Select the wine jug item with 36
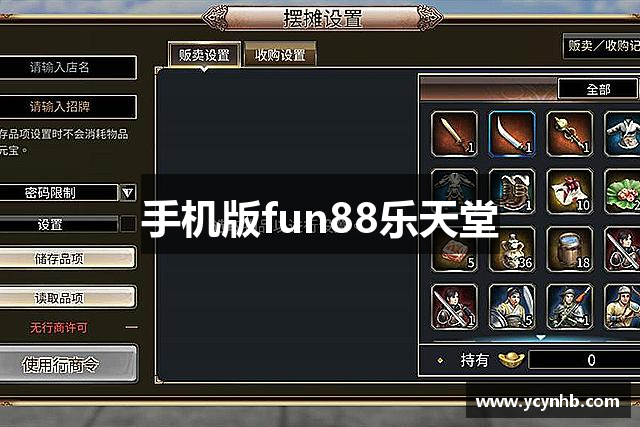This screenshot has height=427, width=640. pyautogui.click(x=512, y=249)
